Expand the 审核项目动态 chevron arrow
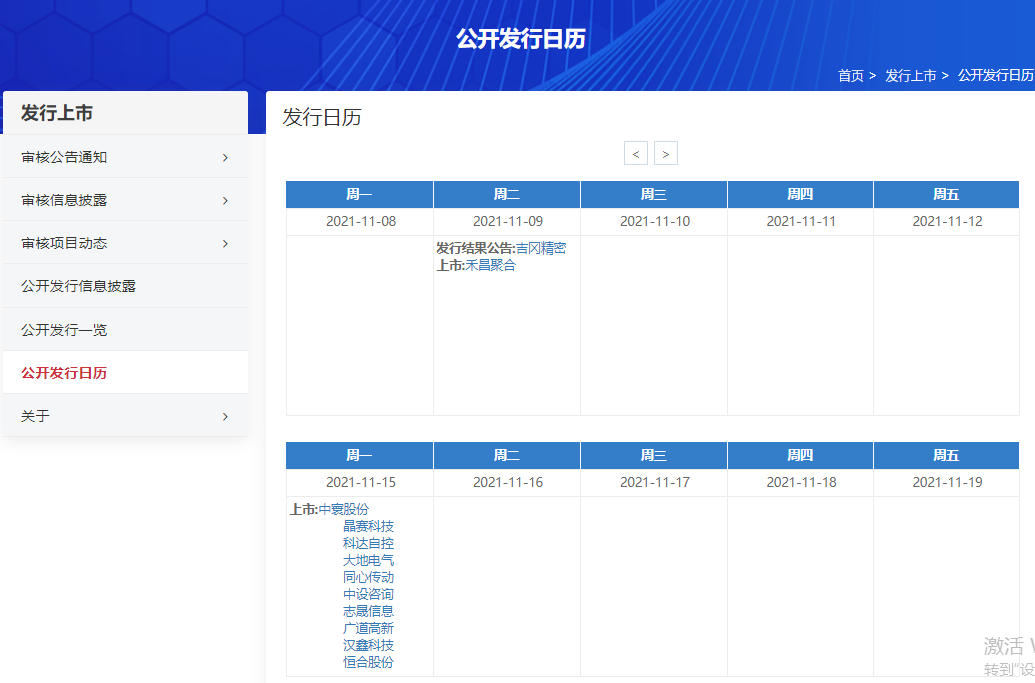 (225, 243)
